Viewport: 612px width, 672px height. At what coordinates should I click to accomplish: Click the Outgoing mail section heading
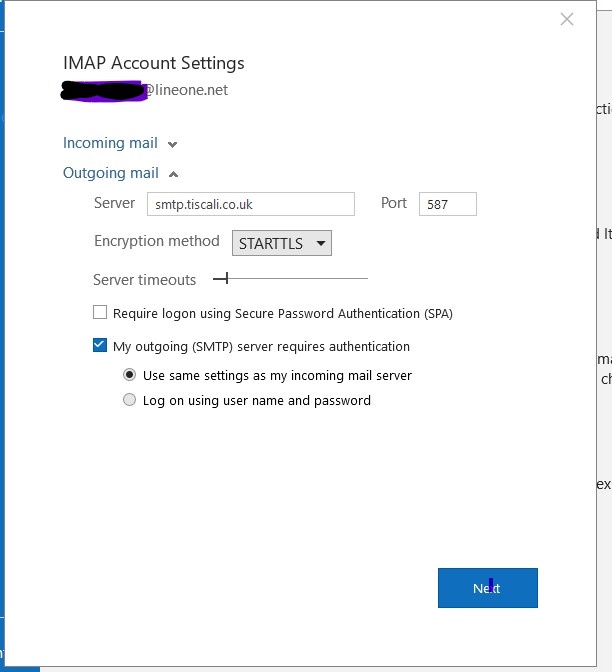110,173
